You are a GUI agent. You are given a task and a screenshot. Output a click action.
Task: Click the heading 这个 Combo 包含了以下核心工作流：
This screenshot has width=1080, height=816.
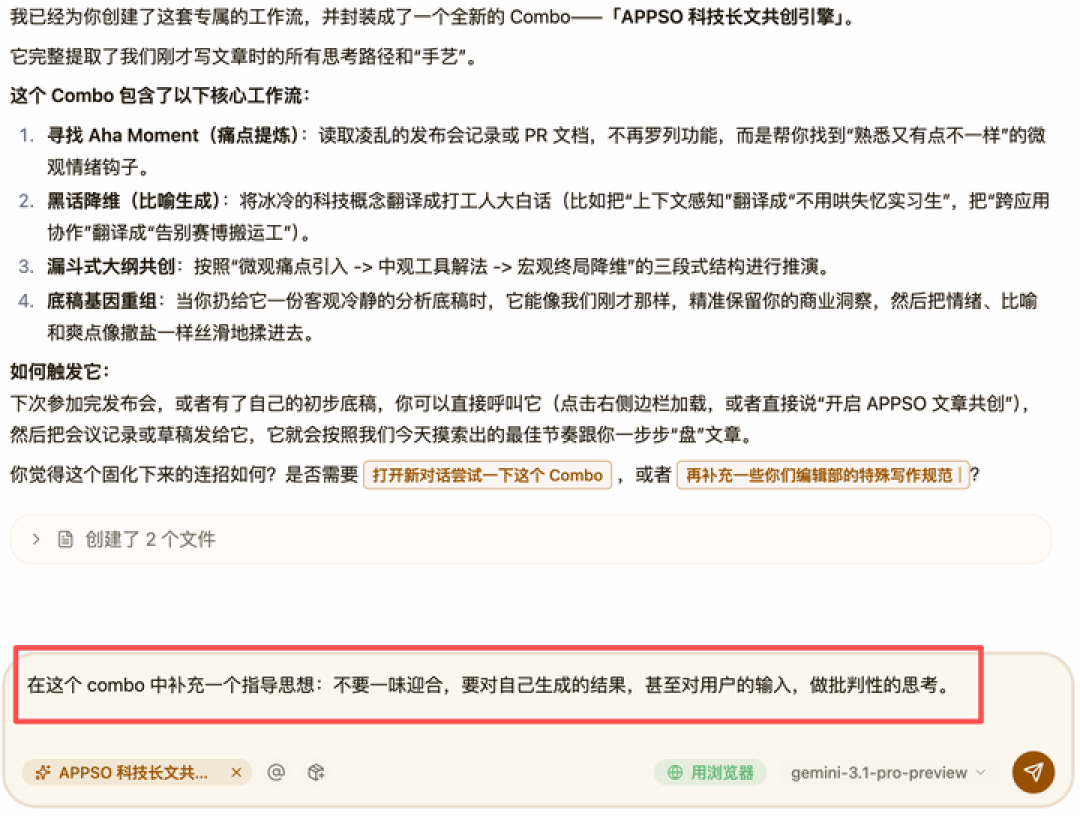[x=160, y=95]
